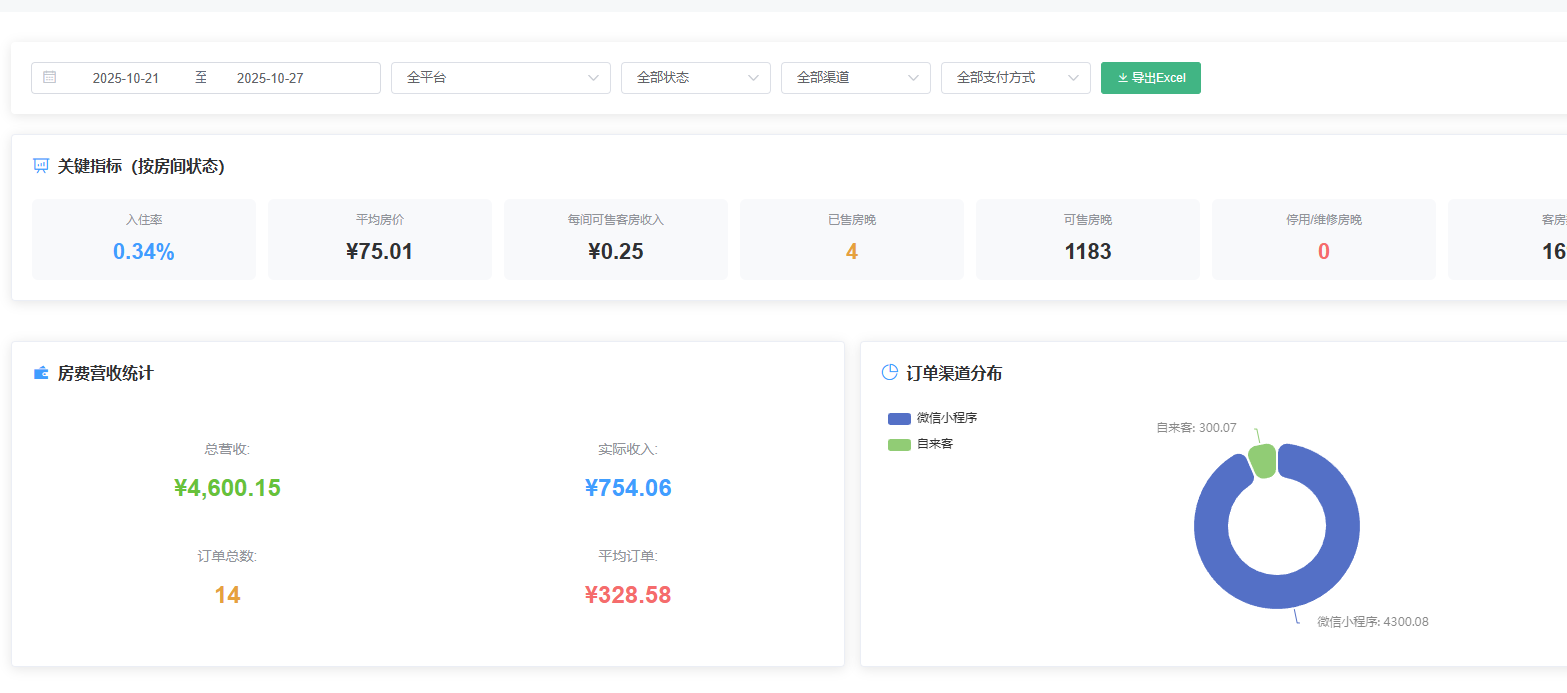Open the 全部渠道 channel dropdown
Image resolution: width=1567 pixels, height=693 pixels.
click(855, 78)
